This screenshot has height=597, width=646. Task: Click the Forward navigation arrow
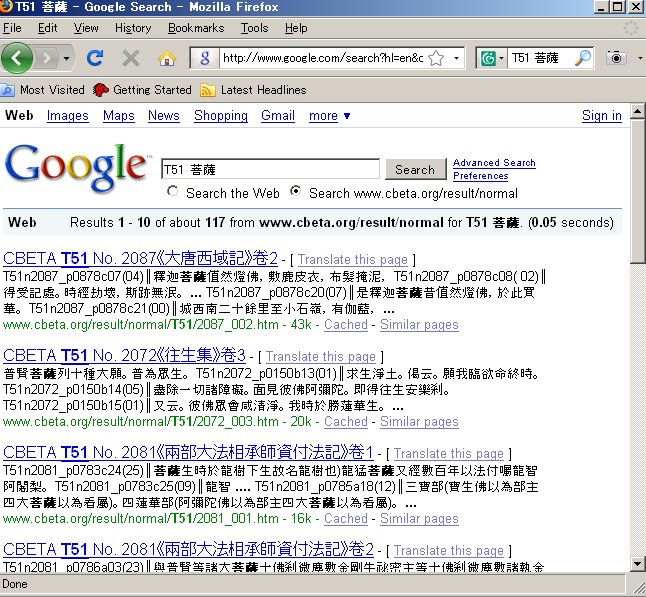click(x=47, y=58)
